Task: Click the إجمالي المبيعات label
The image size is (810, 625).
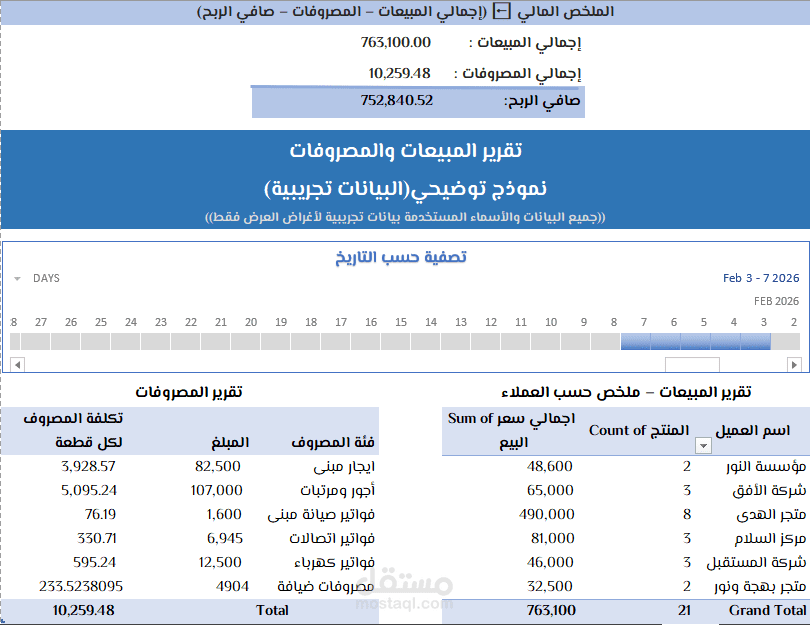Action: [x=525, y=43]
